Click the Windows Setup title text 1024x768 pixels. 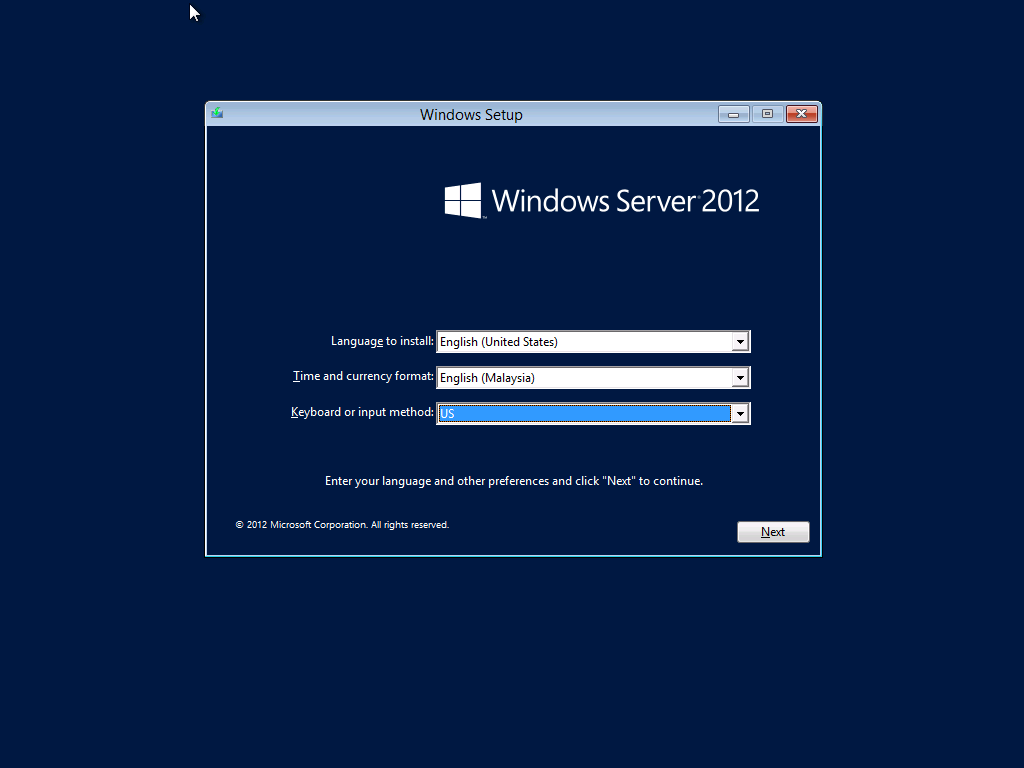coord(471,114)
